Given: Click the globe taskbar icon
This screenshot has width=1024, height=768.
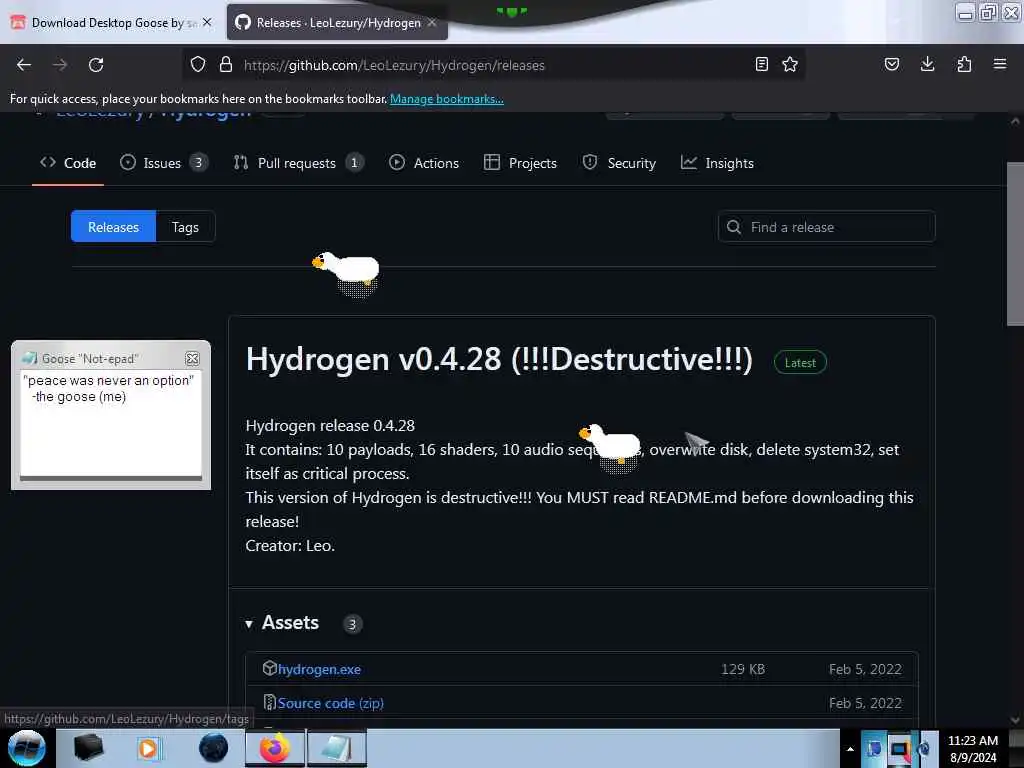Looking at the screenshot, I should coord(214,748).
